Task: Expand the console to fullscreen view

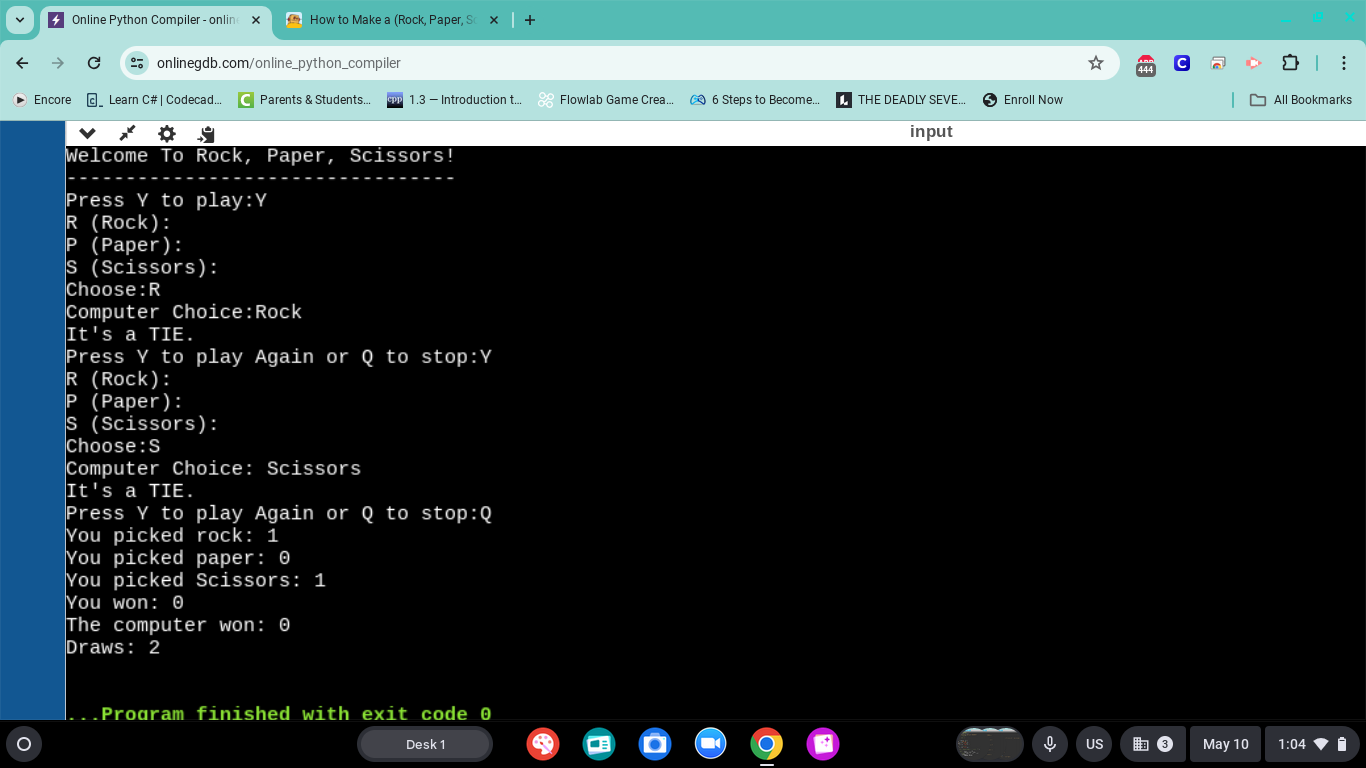Action: [127, 133]
